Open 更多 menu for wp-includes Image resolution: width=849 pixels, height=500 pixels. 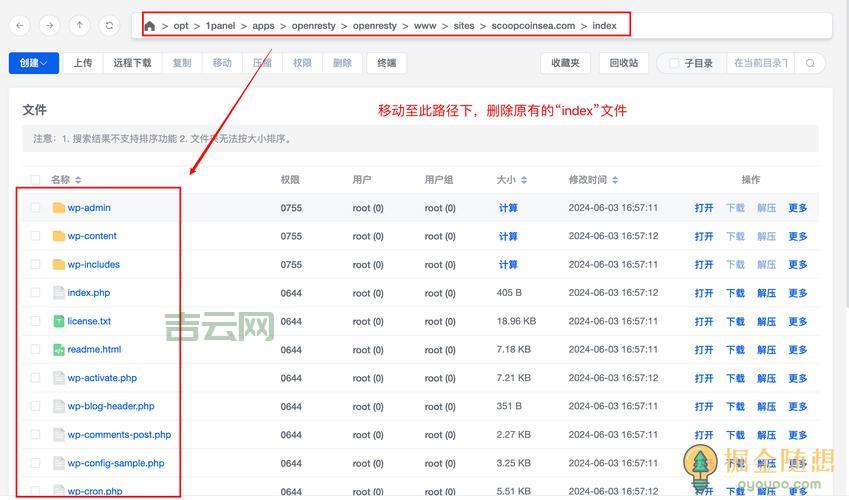click(798, 265)
